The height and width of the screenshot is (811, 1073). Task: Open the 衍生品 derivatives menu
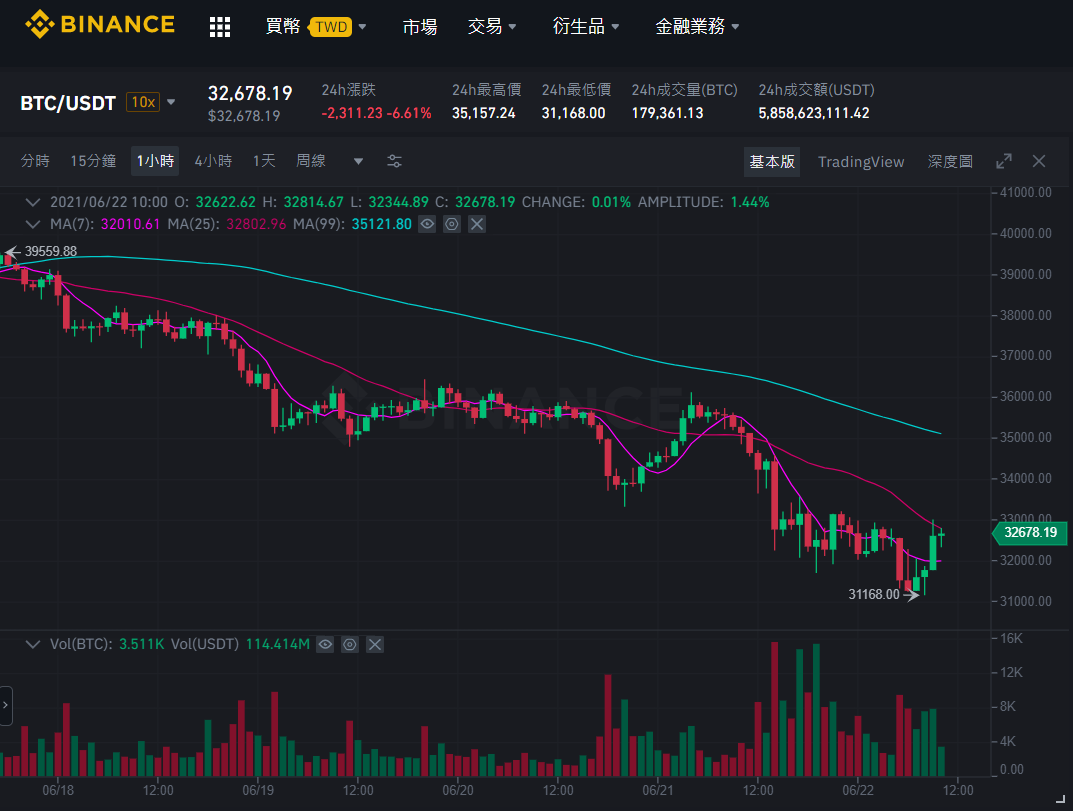[586, 27]
